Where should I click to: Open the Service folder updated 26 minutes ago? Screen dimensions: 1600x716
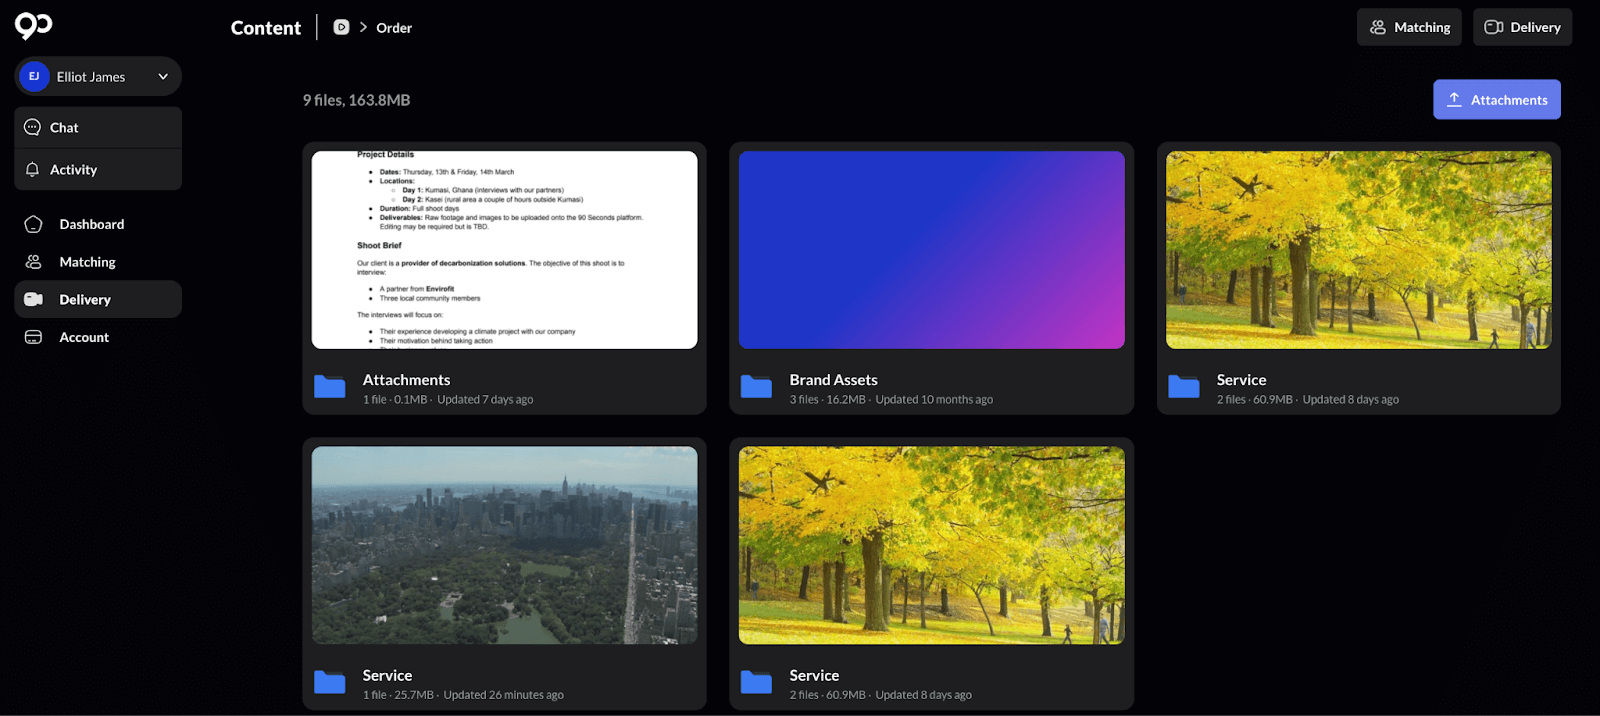(x=387, y=676)
